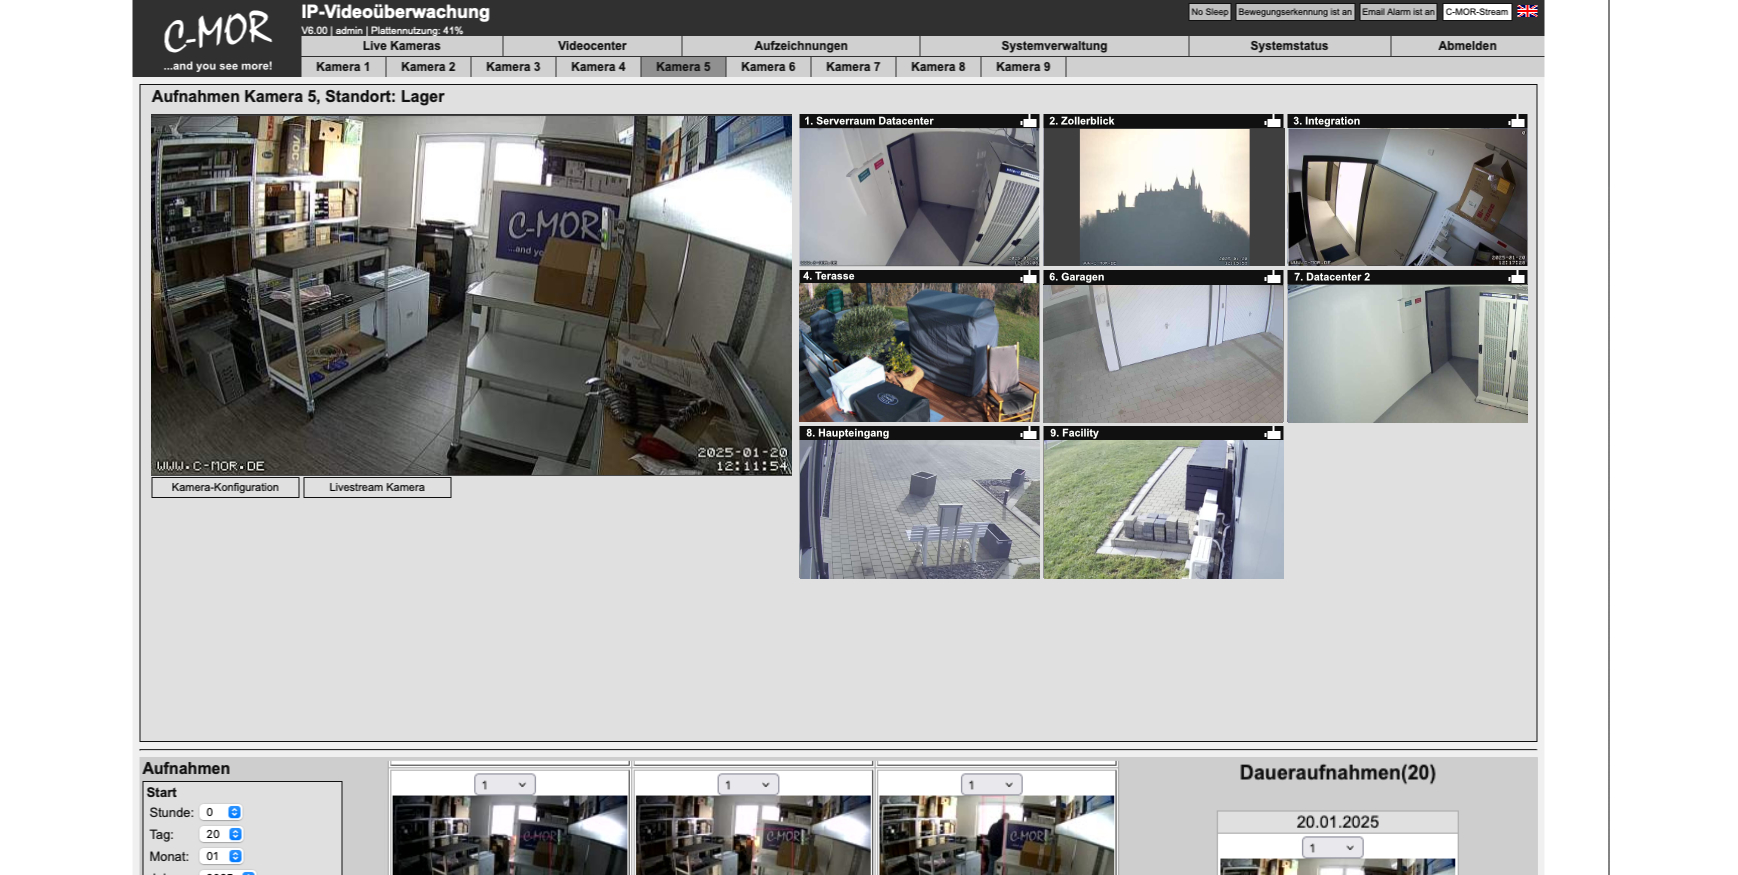The image size is (1738, 875).
Task: Click the thumbs-up icon on Facility camera
Action: 1272,433
